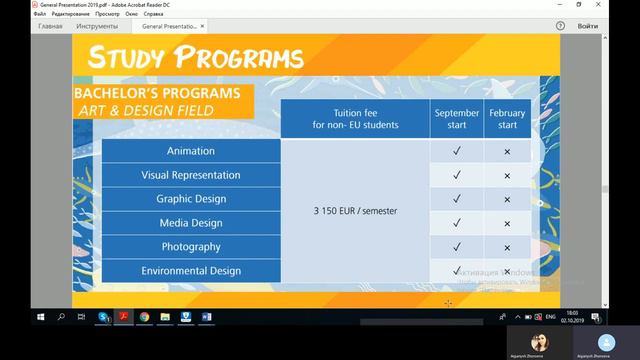Open Adobe Acrobat Reader from the taskbar

(124, 317)
